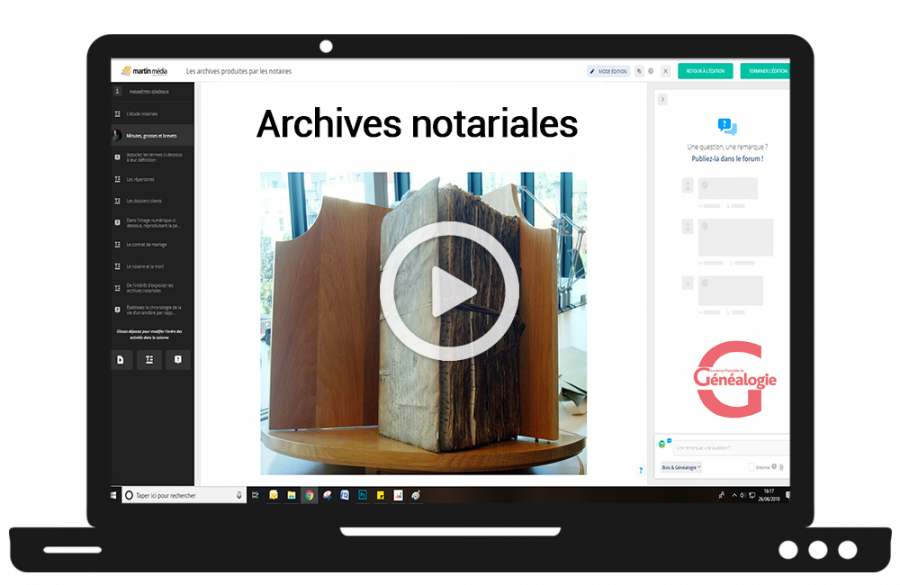Click the round info icon in header
The height and width of the screenshot is (585, 900).
(651, 71)
